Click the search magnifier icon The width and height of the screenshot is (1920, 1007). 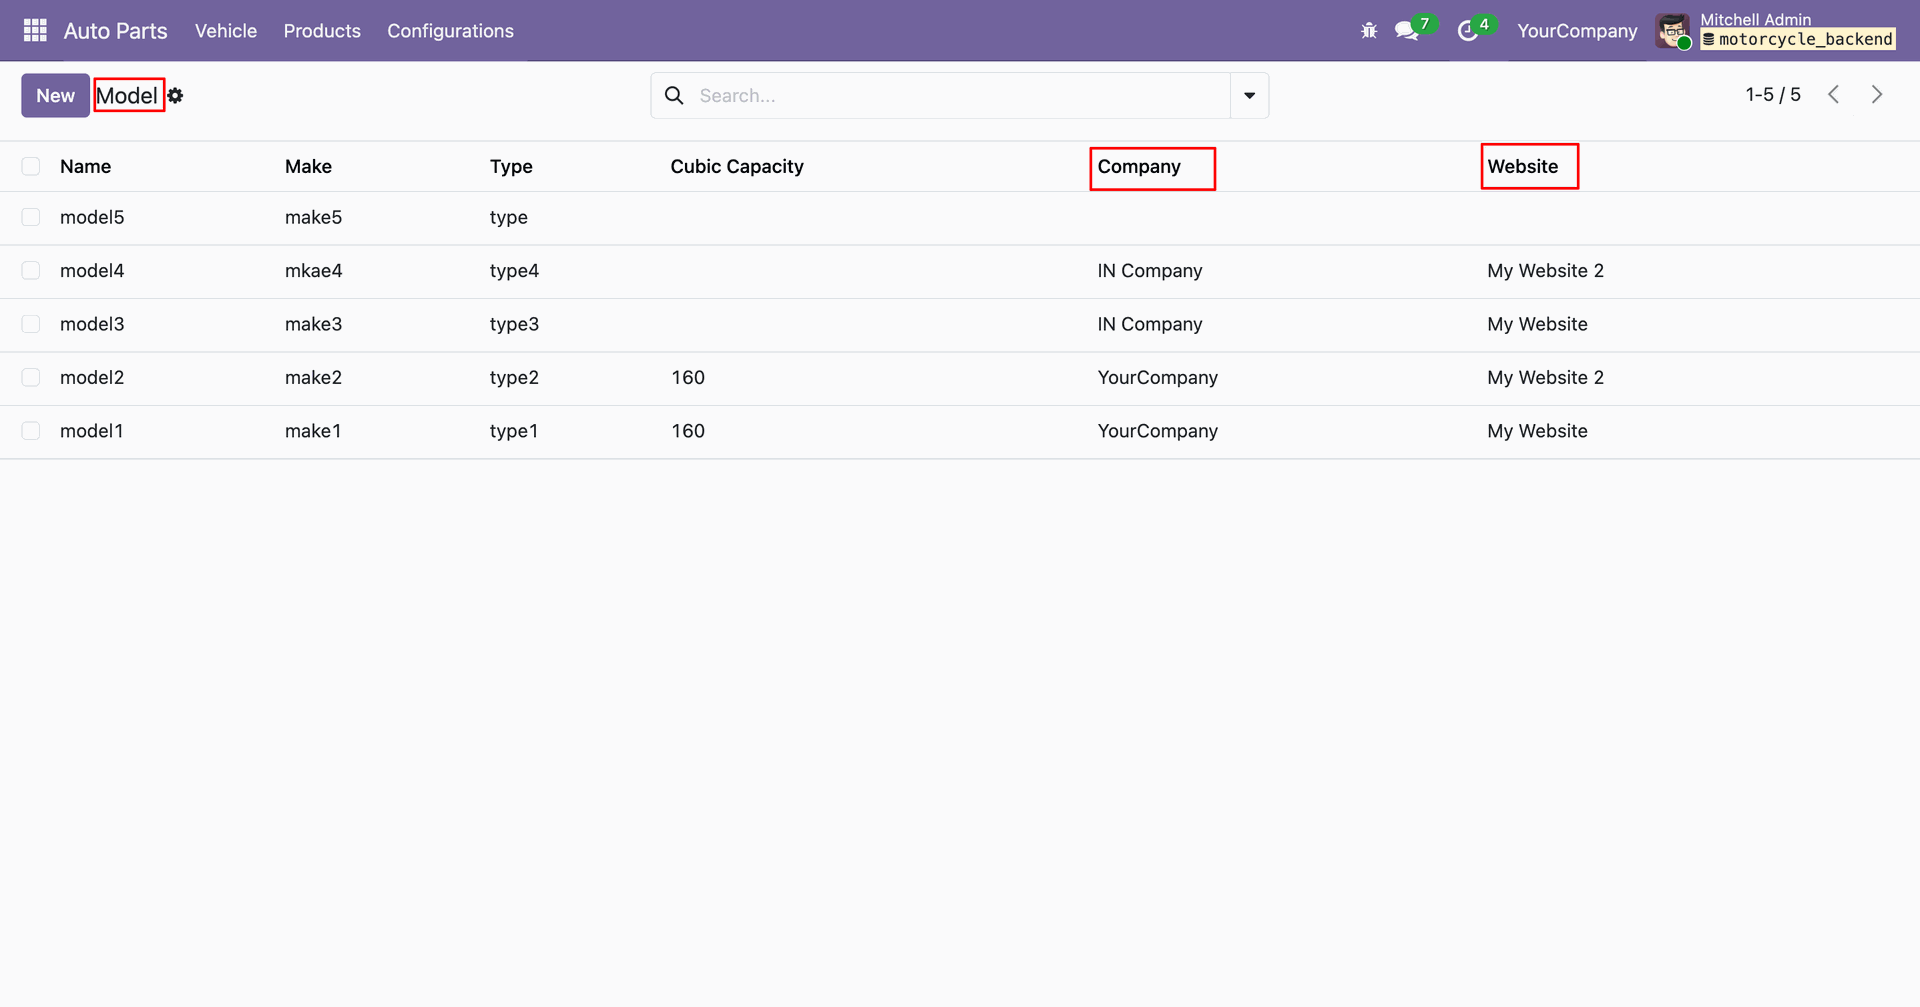pos(675,96)
